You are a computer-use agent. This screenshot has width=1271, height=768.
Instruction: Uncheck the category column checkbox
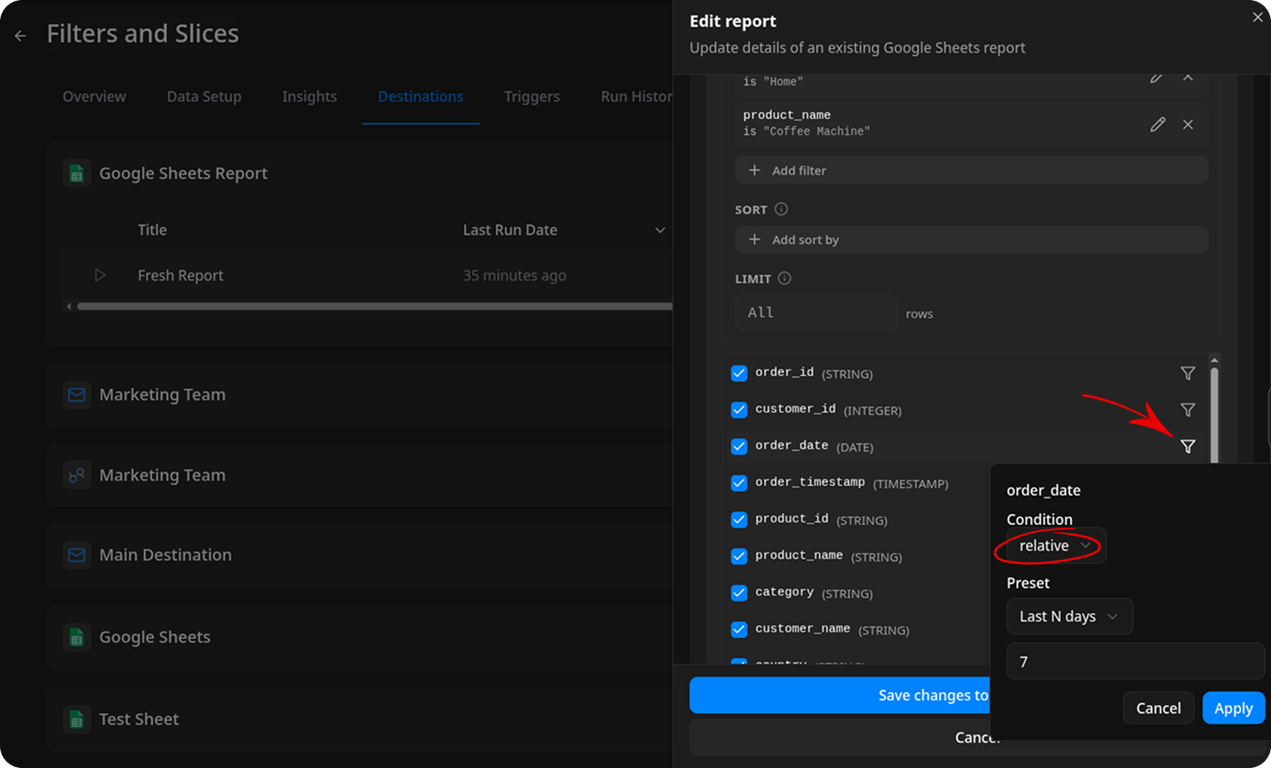(x=739, y=593)
